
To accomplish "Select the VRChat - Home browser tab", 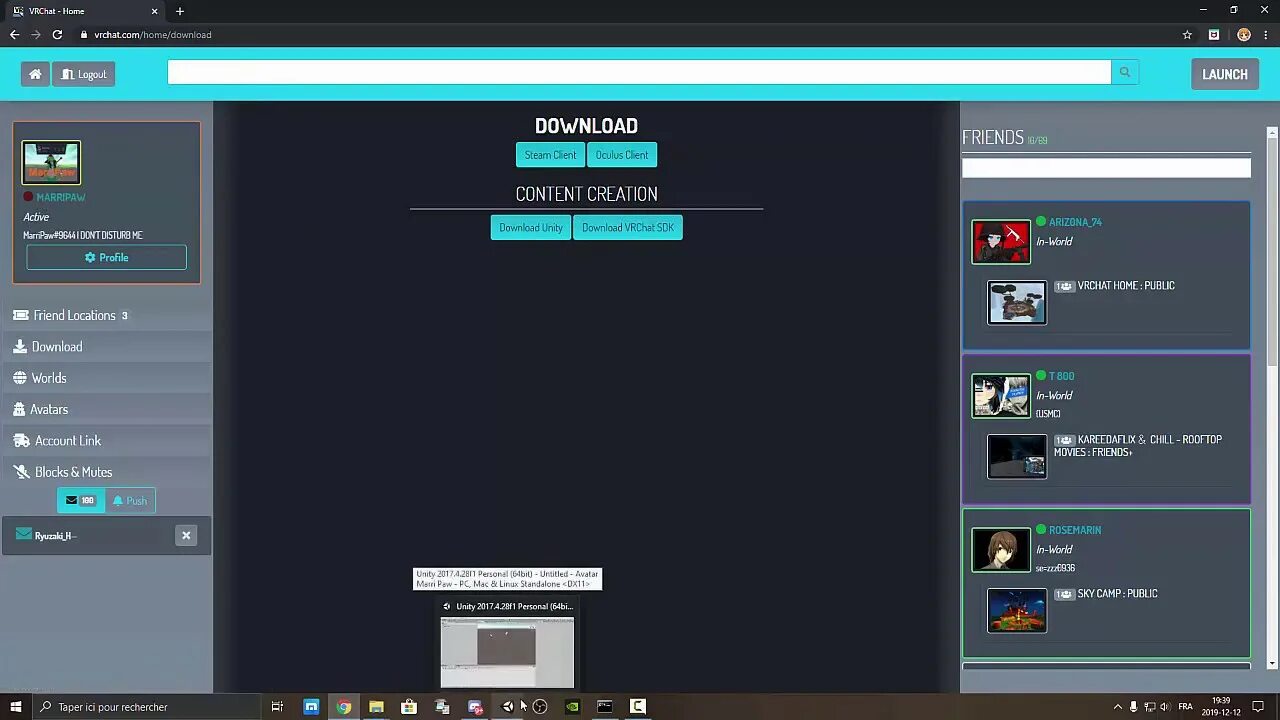I will click(86, 11).
